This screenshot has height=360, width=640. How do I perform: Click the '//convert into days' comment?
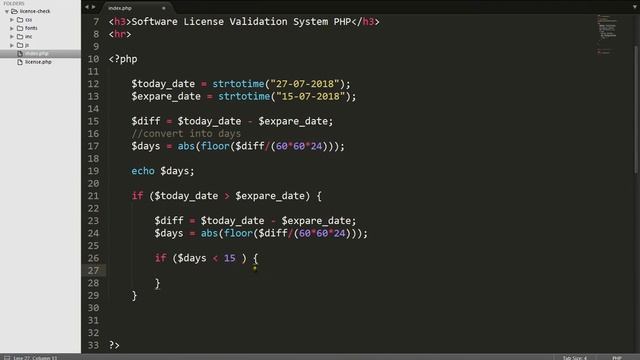pos(186,133)
